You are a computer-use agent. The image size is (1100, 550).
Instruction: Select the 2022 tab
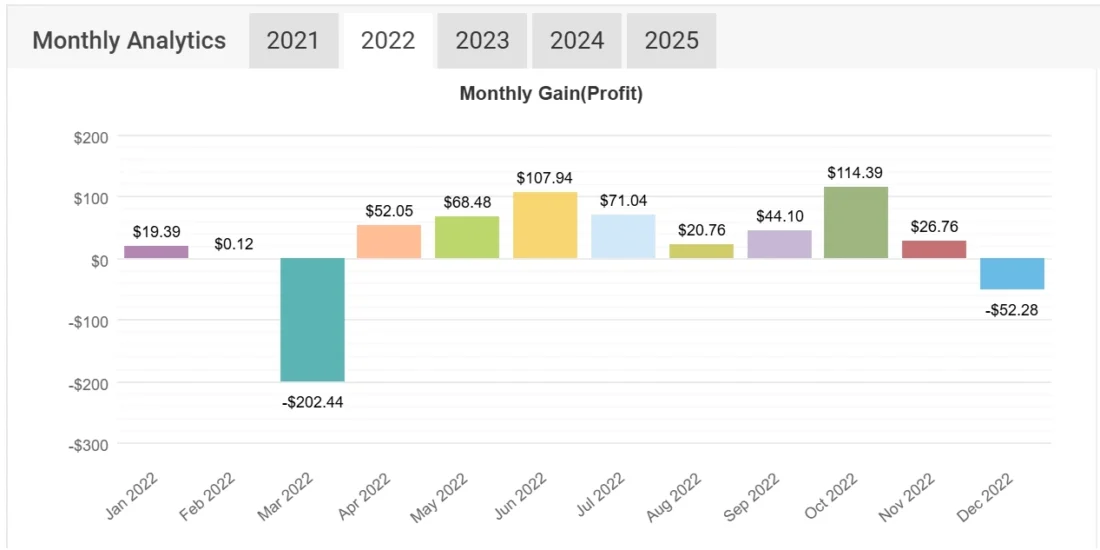(388, 41)
